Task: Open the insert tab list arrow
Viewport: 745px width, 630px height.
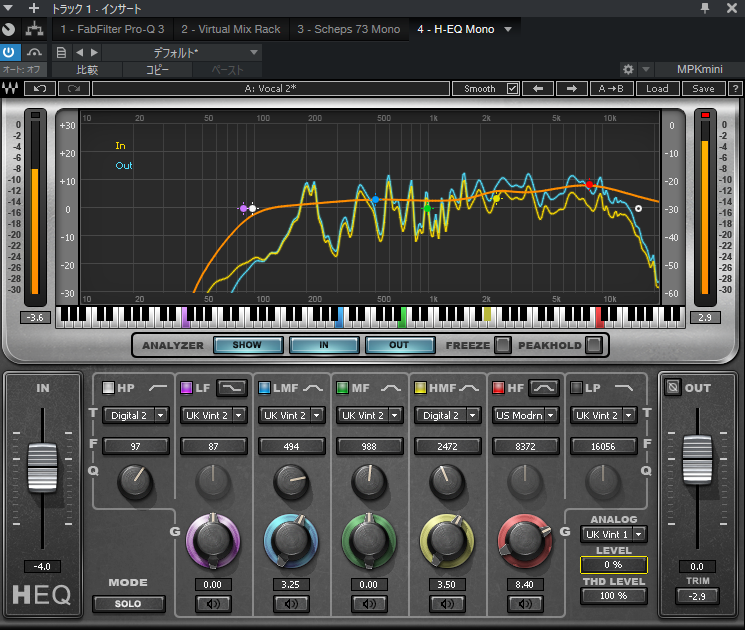Action: 508,29
